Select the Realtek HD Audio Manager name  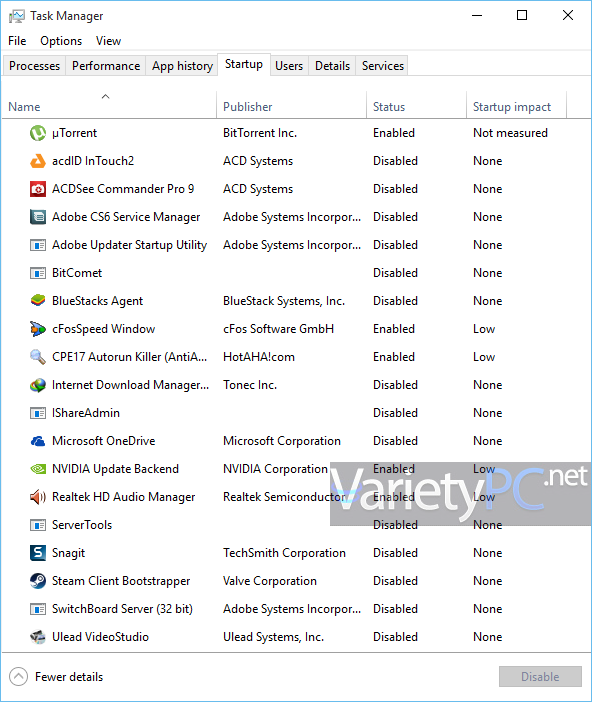[x=124, y=497]
